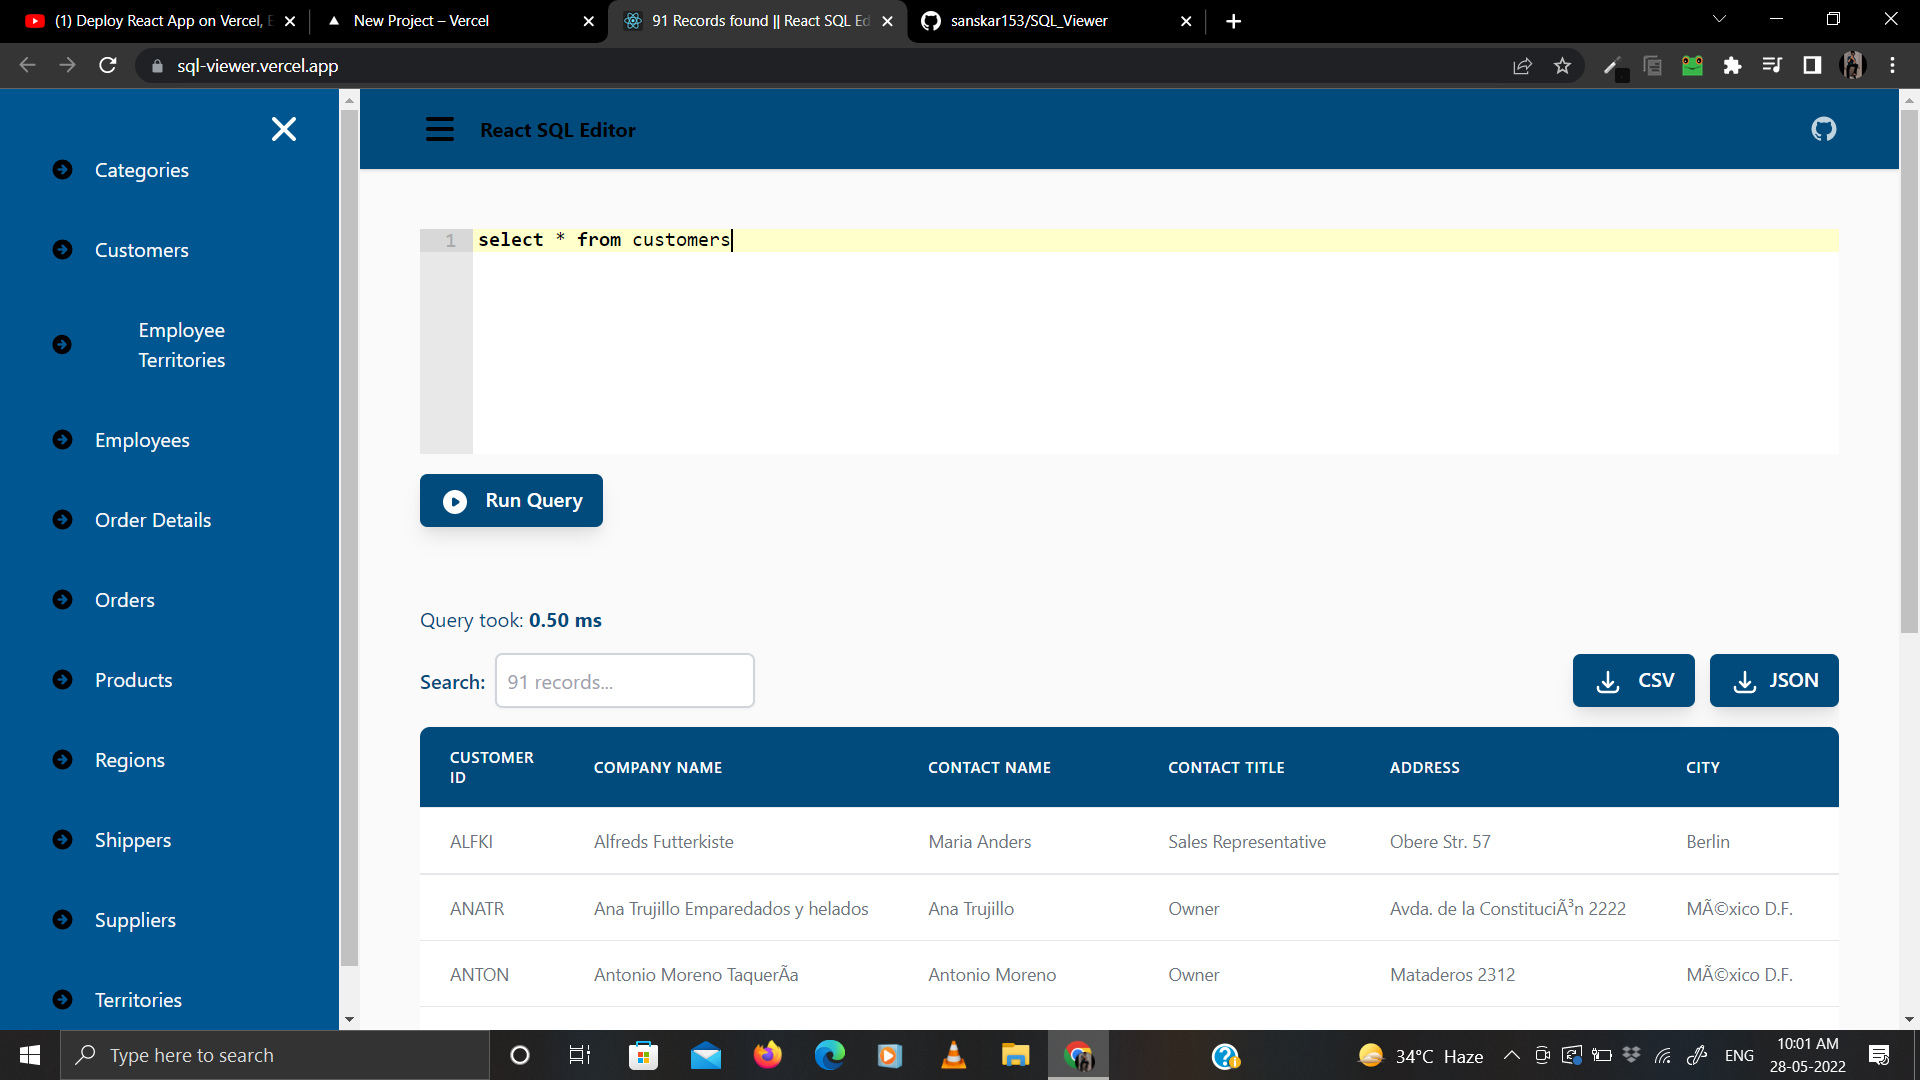This screenshot has height=1080, width=1920.
Task: Close the sidebar with the X icon
Action: 283,129
